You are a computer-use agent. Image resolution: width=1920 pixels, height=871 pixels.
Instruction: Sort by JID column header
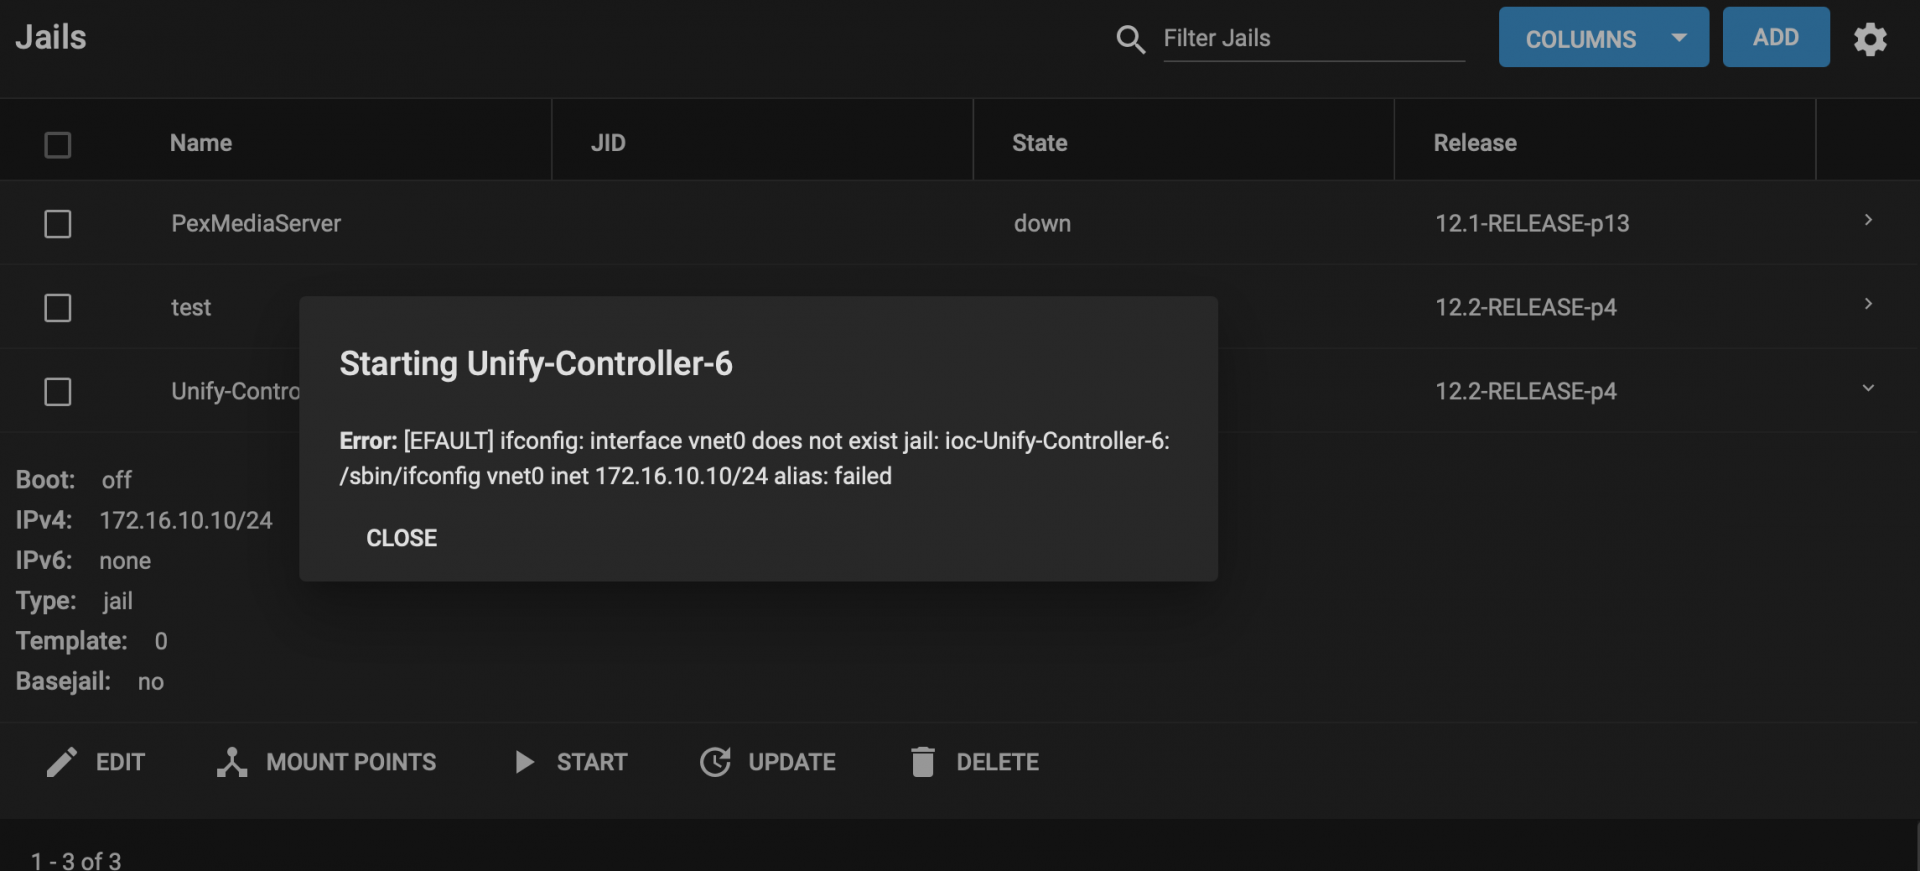click(608, 143)
